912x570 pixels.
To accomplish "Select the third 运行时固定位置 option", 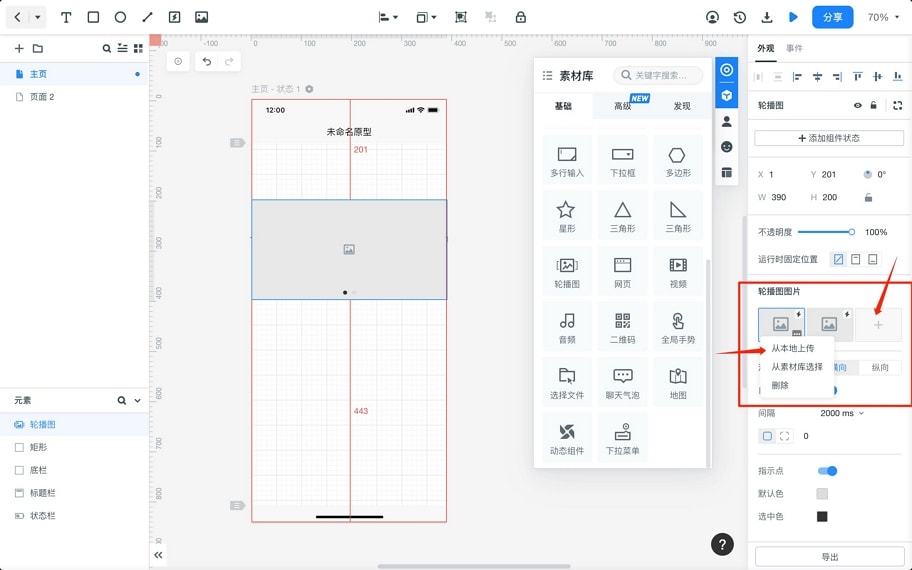I will point(872,259).
